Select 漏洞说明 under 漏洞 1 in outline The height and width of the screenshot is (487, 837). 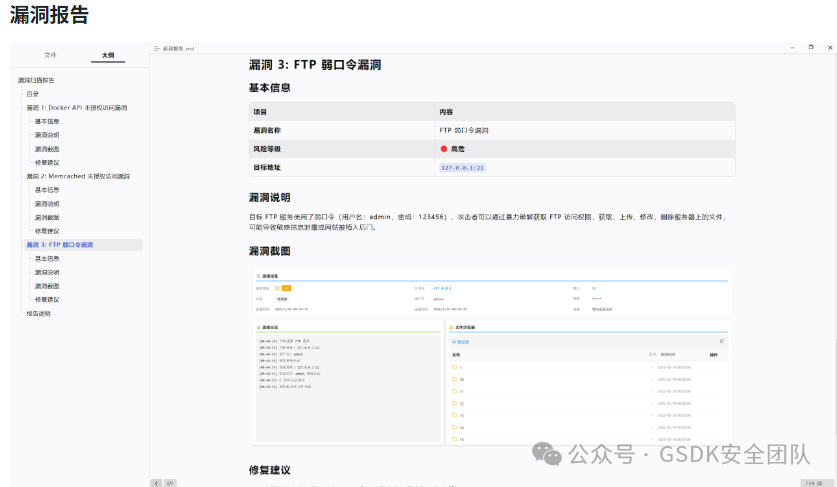click(47, 135)
